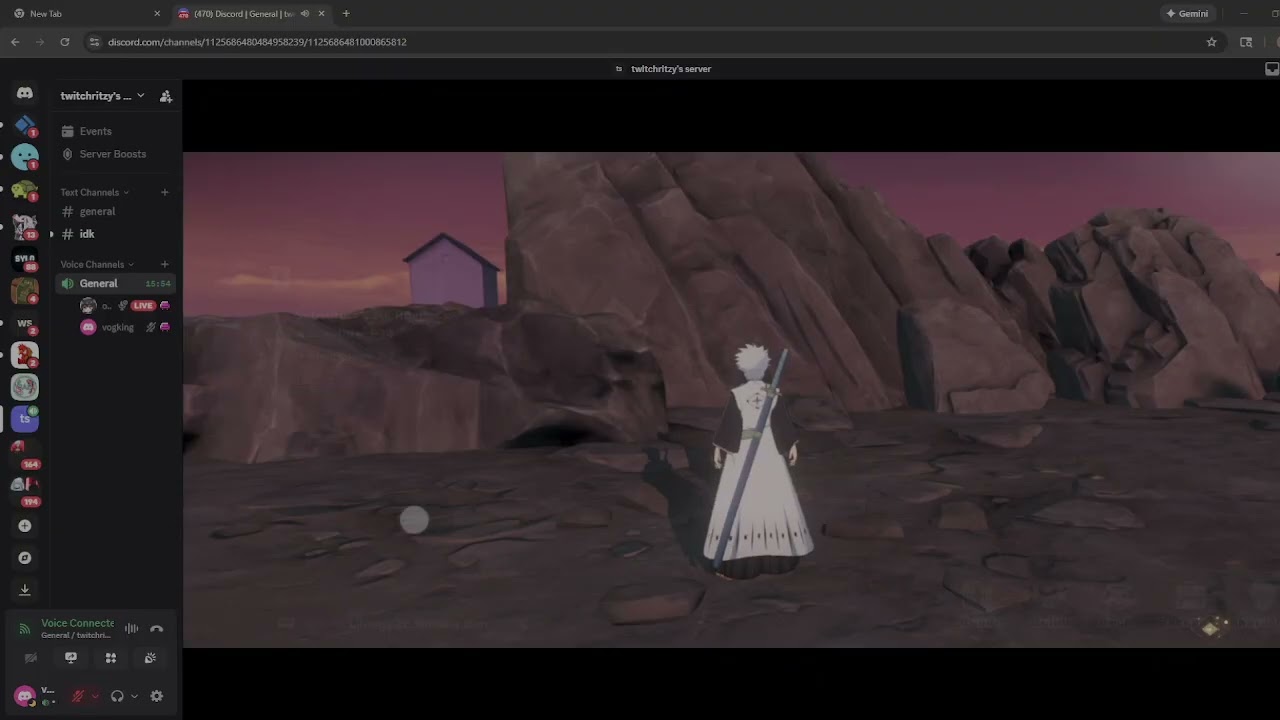Click the Voice Connected status text

click(78, 623)
